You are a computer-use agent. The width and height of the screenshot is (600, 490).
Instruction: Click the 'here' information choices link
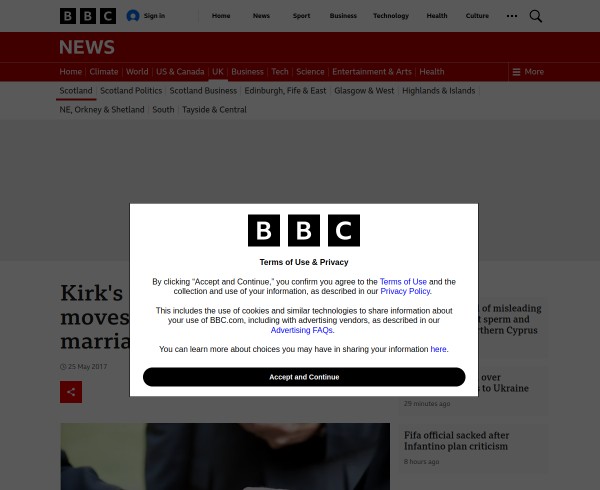[439, 349]
